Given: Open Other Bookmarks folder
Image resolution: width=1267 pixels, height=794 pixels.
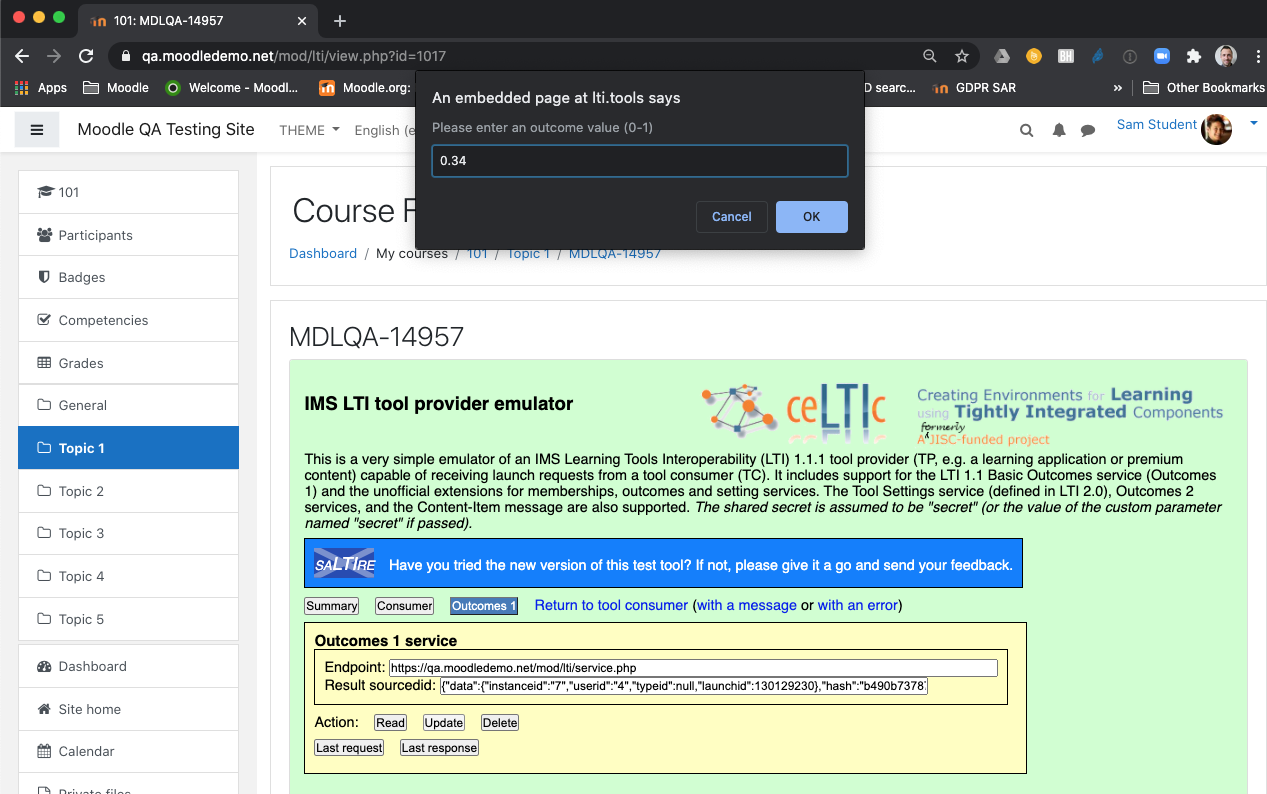Looking at the screenshot, I should 1203,88.
